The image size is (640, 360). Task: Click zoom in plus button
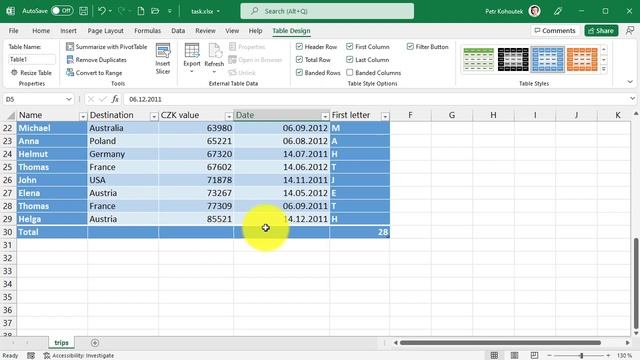608,356
